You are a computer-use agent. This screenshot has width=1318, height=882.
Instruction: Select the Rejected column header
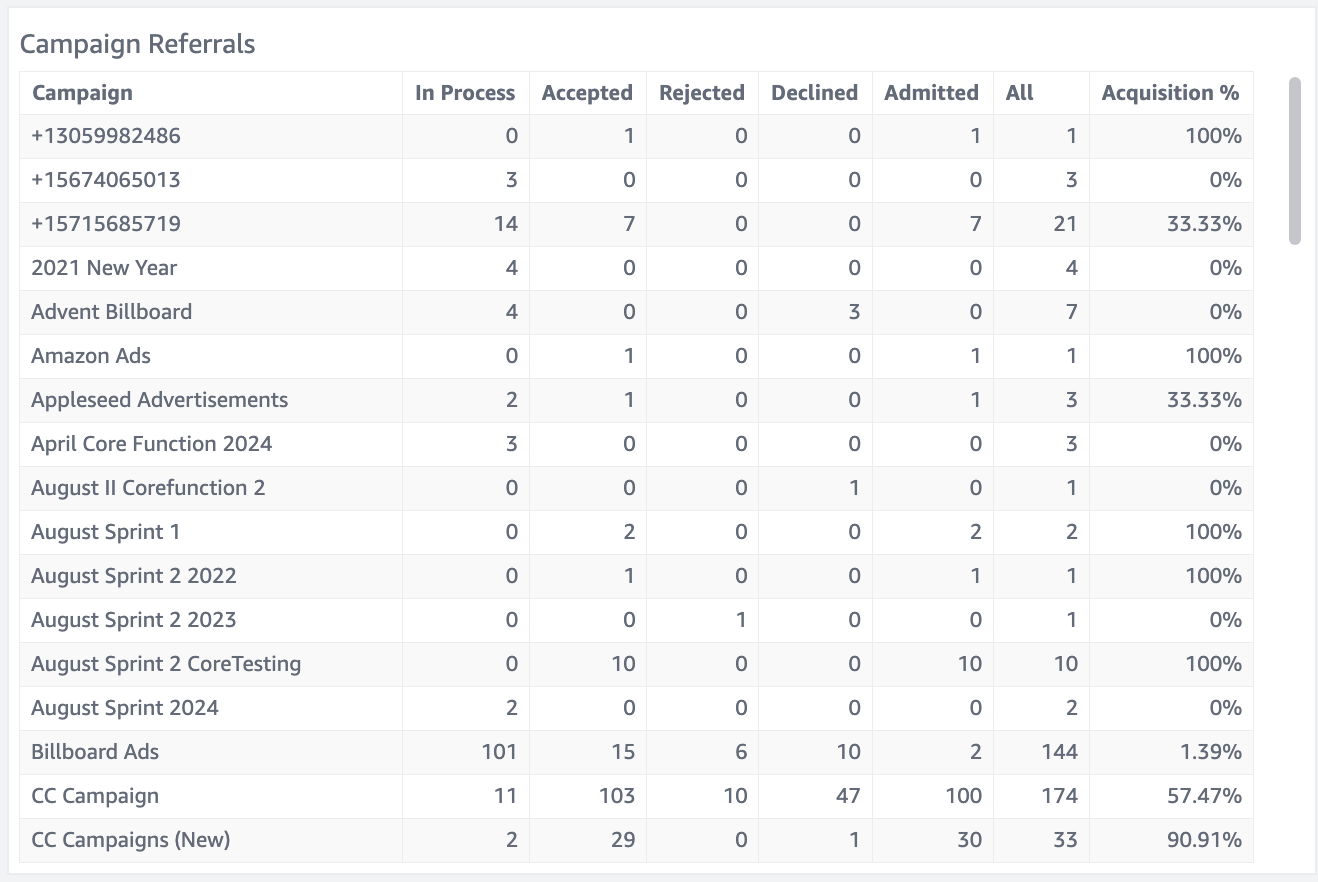coord(702,93)
